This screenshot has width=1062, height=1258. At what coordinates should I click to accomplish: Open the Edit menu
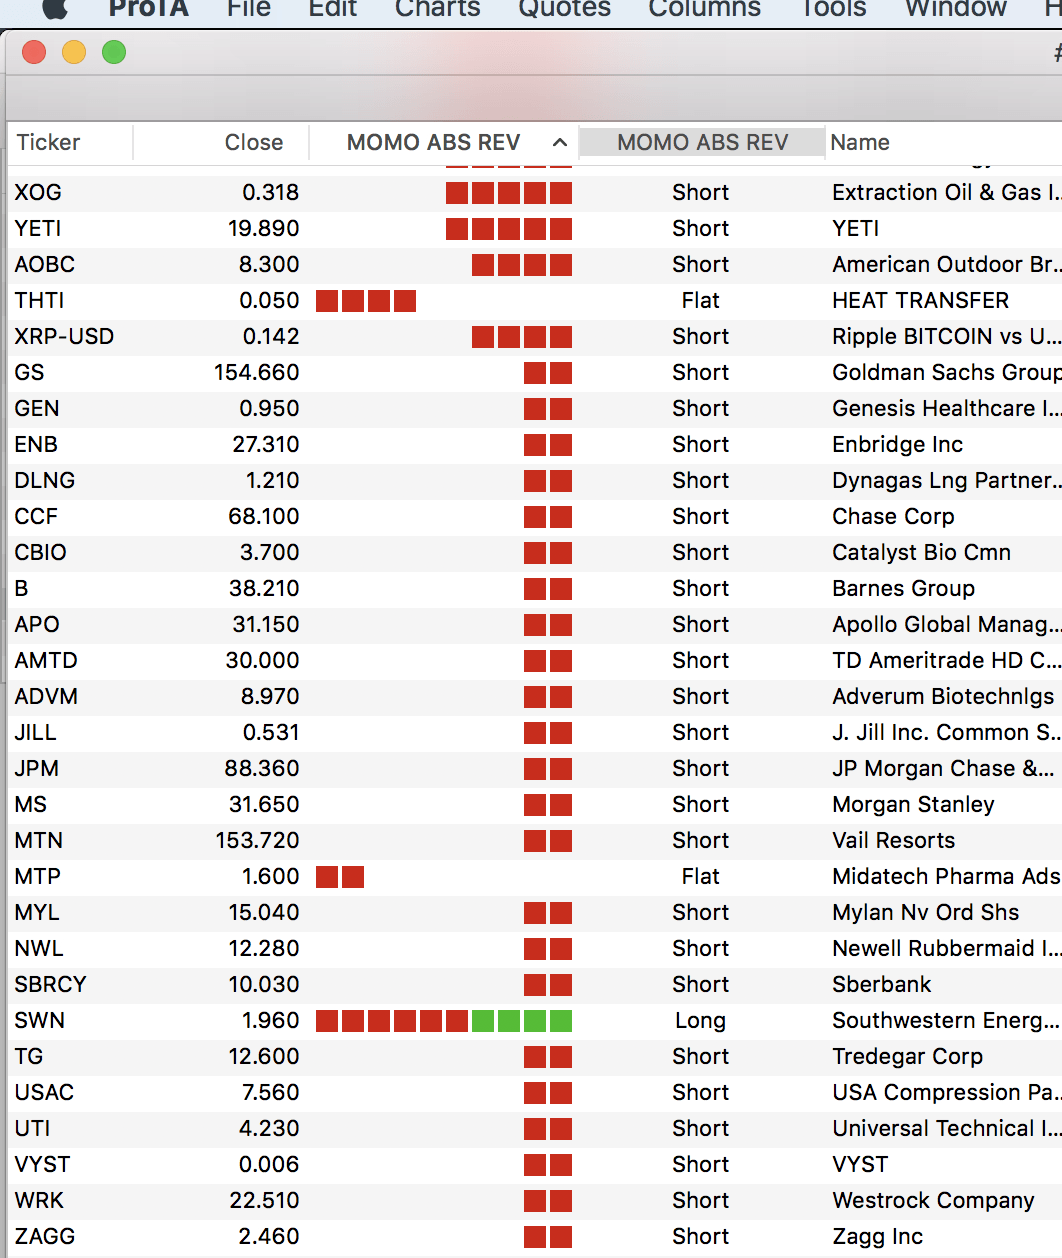tap(332, 8)
